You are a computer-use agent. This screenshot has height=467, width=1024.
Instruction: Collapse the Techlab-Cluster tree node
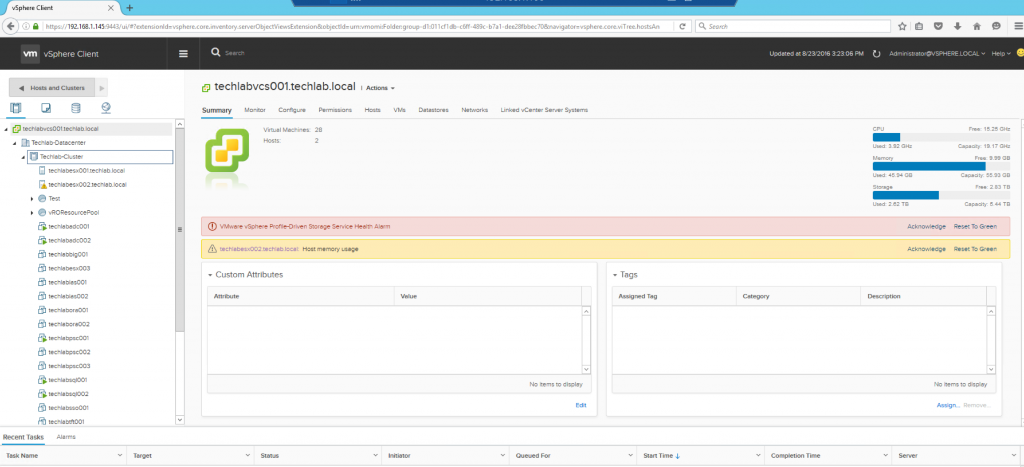tap(23, 157)
